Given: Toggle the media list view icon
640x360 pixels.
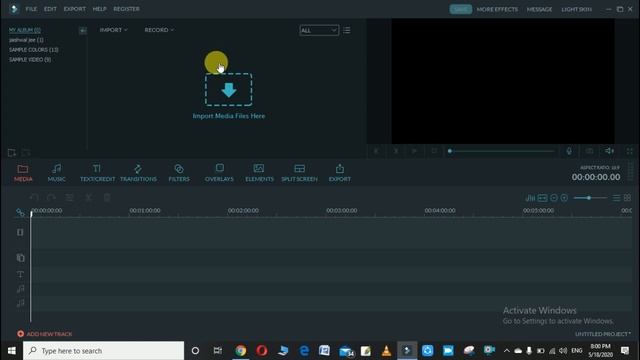Looking at the screenshot, I should tap(347, 30).
